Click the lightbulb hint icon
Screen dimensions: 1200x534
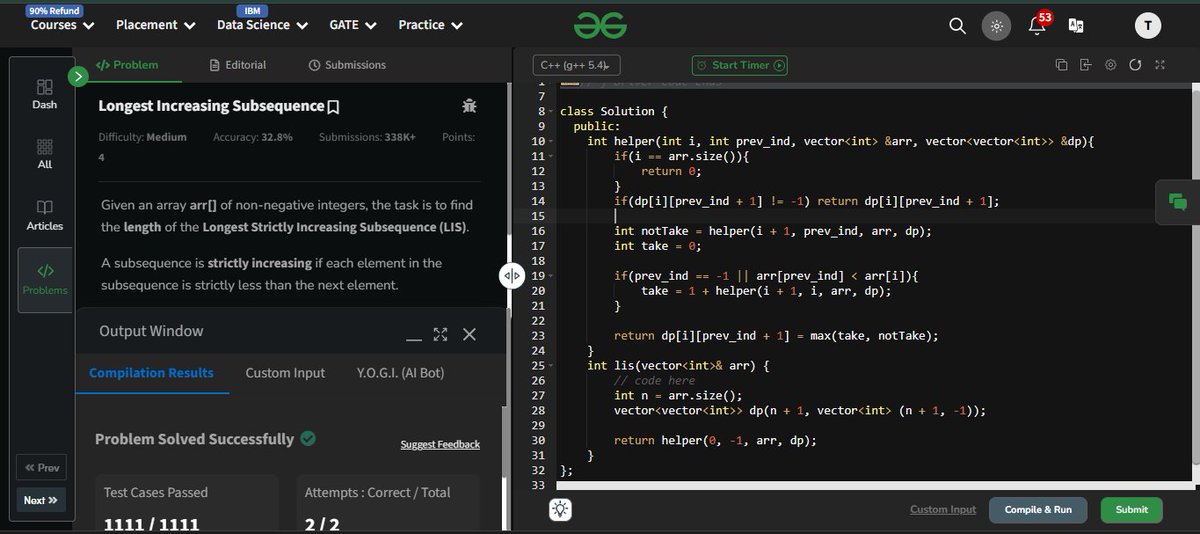pyautogui.click(x=561, y=510)
